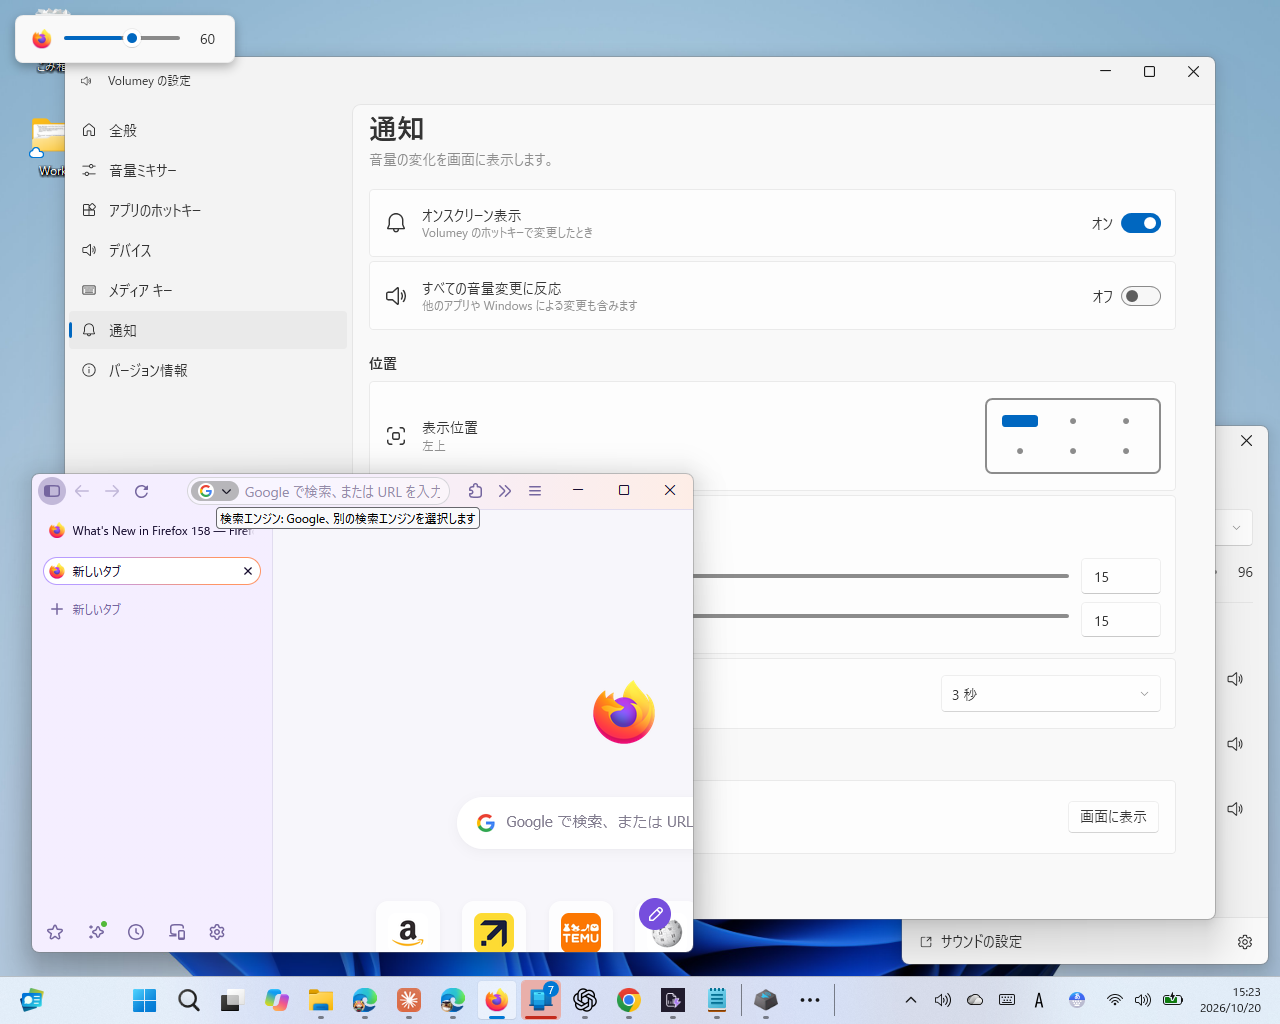This screenshot has width=1280, height=1024.
Task: Launch Google Chrome from the taskbar
Action: [x=629, y=1000]
